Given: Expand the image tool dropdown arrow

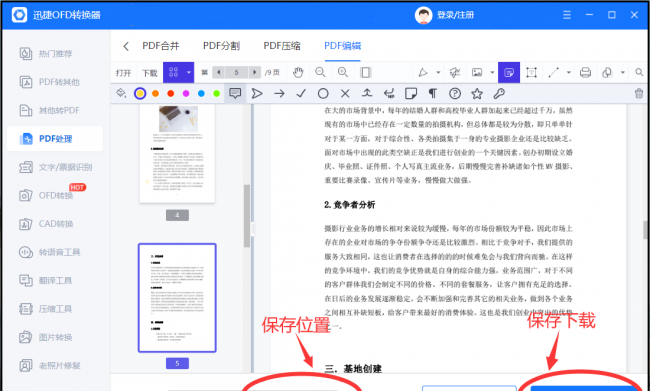Looking at the screenshot, I should [x=492, y=73].
